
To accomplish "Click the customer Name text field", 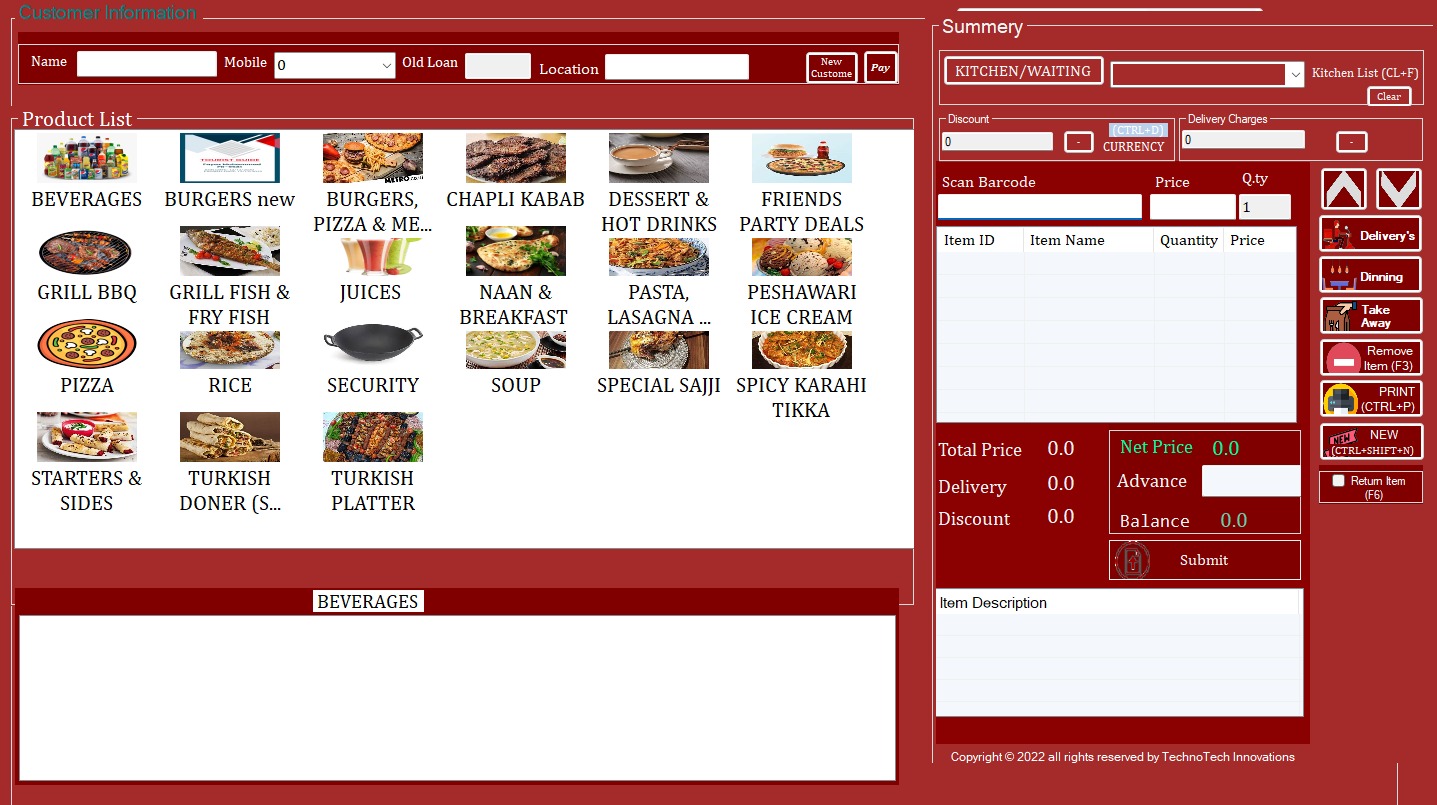I will (147, 64).
